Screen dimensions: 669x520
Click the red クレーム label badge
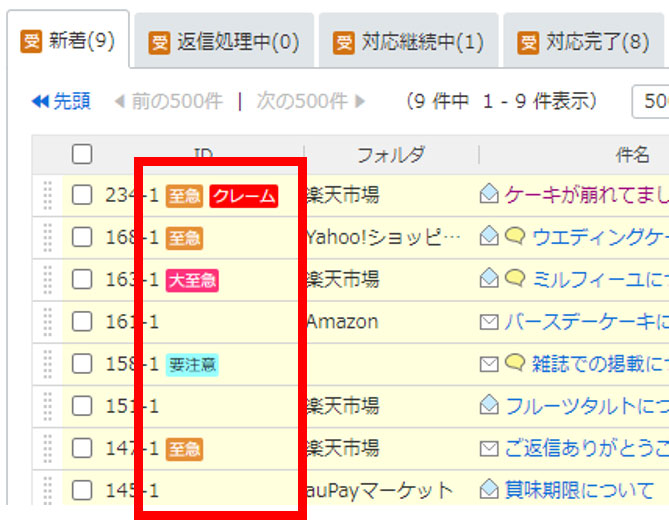point(244,196)
